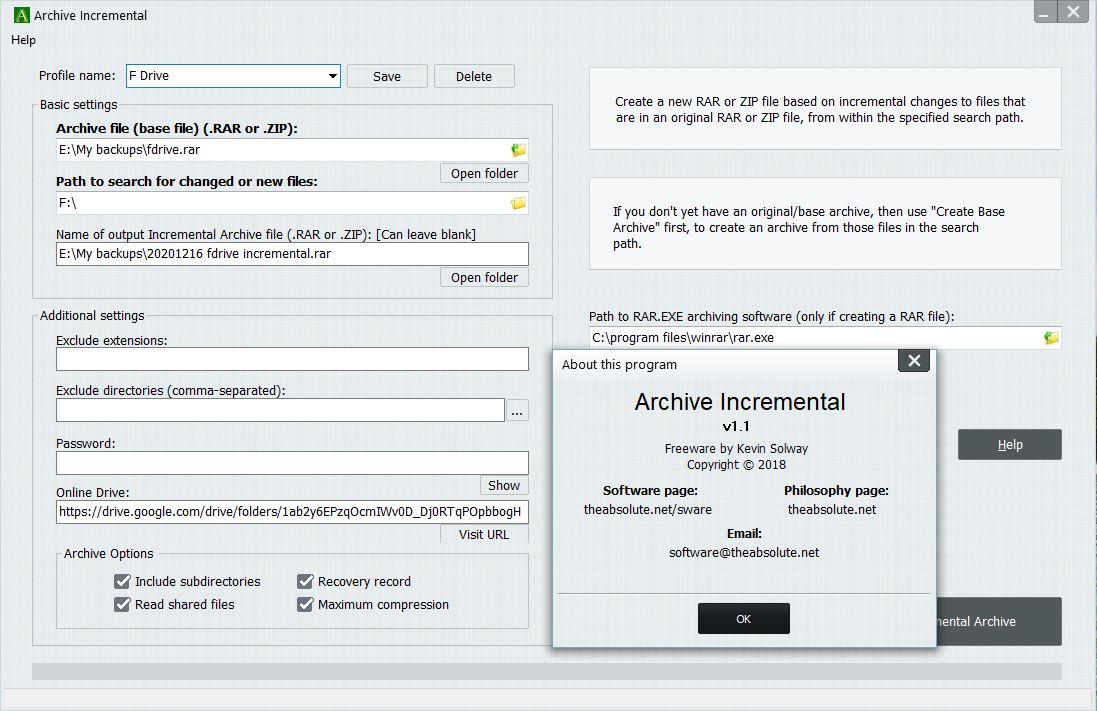Save the current profile

tap(387, 76)
